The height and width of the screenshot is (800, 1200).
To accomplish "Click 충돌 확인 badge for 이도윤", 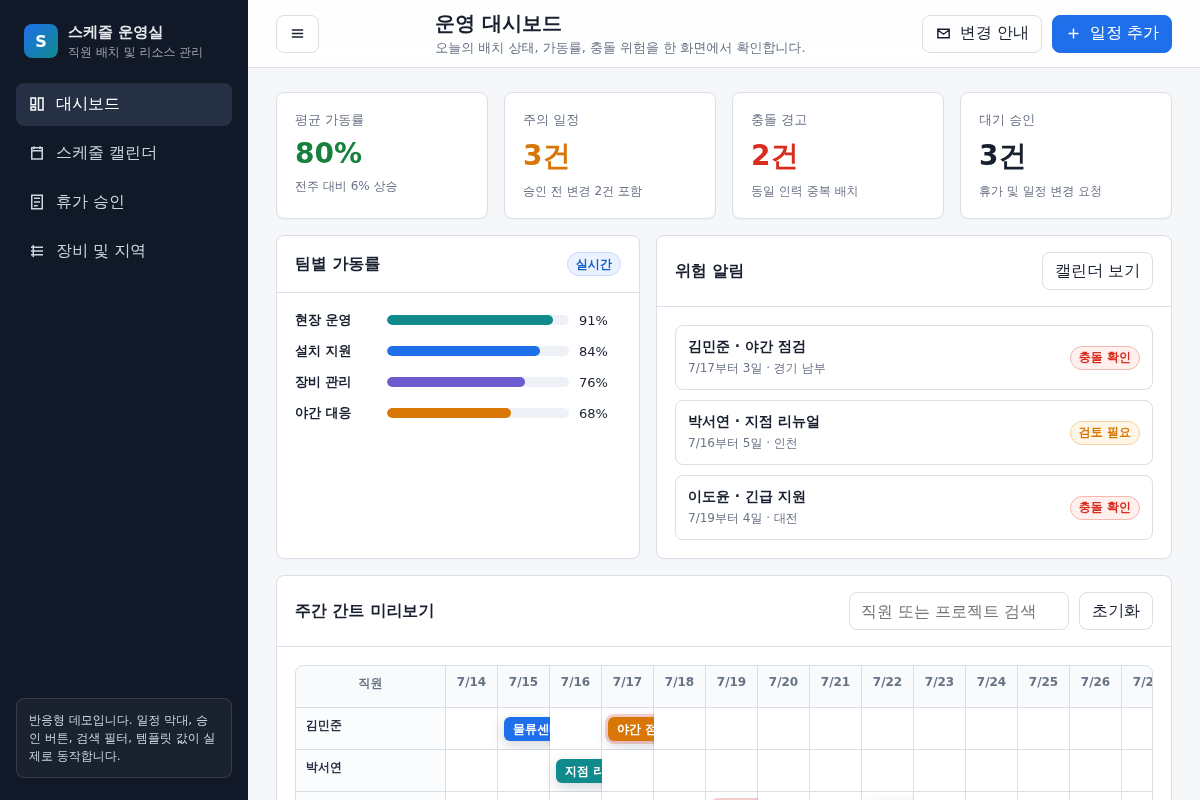I will pos(1105,508).
